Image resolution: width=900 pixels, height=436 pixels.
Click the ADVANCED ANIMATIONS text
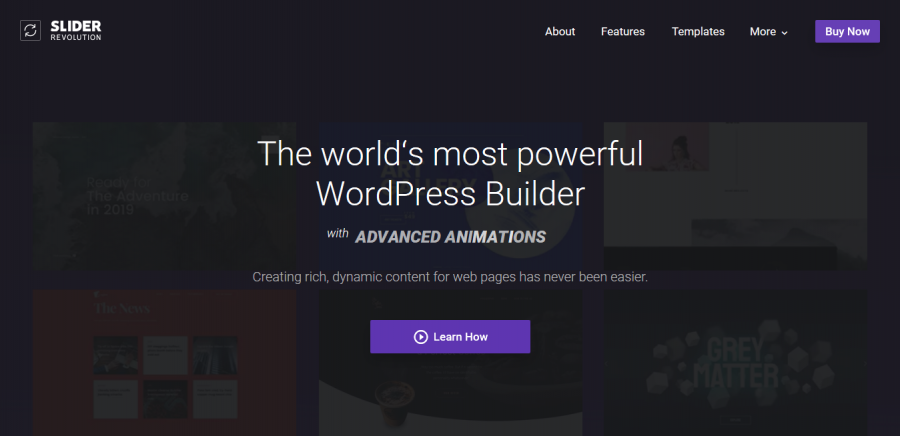tap(451, 236)
